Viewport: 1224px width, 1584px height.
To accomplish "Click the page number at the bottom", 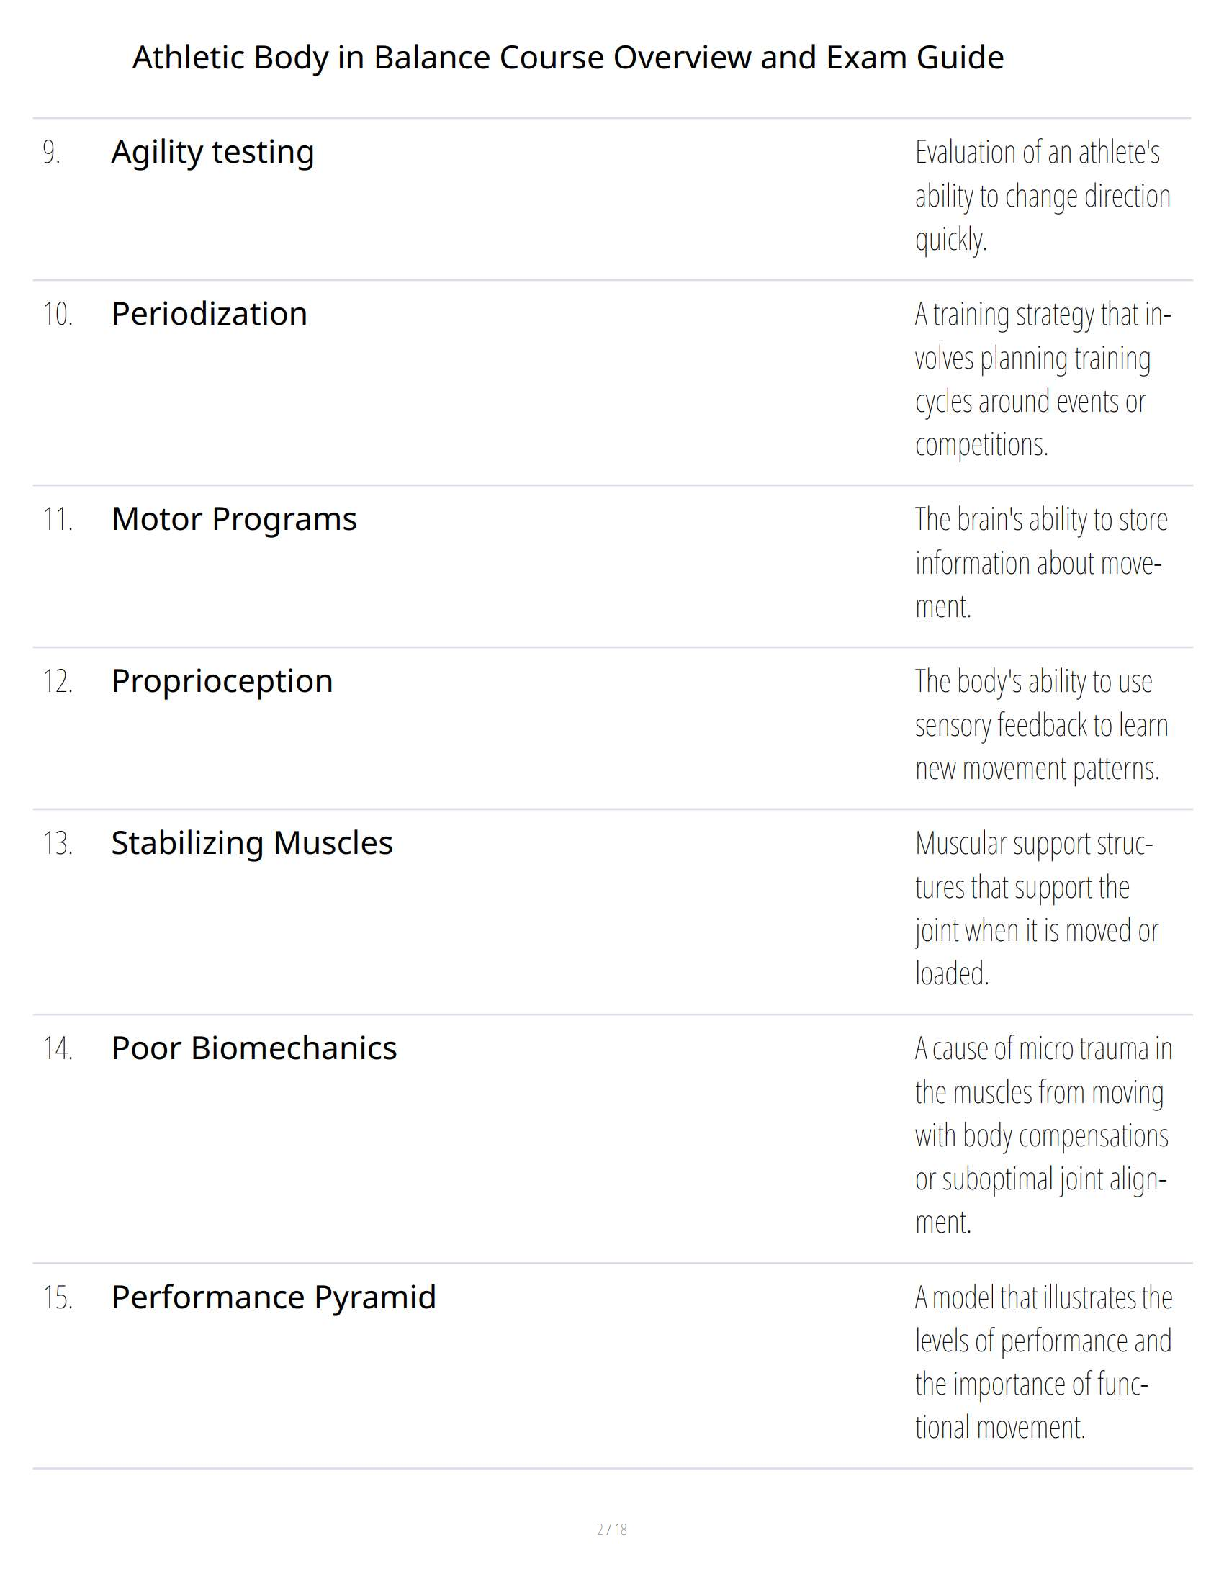I will click(611, 1529).
